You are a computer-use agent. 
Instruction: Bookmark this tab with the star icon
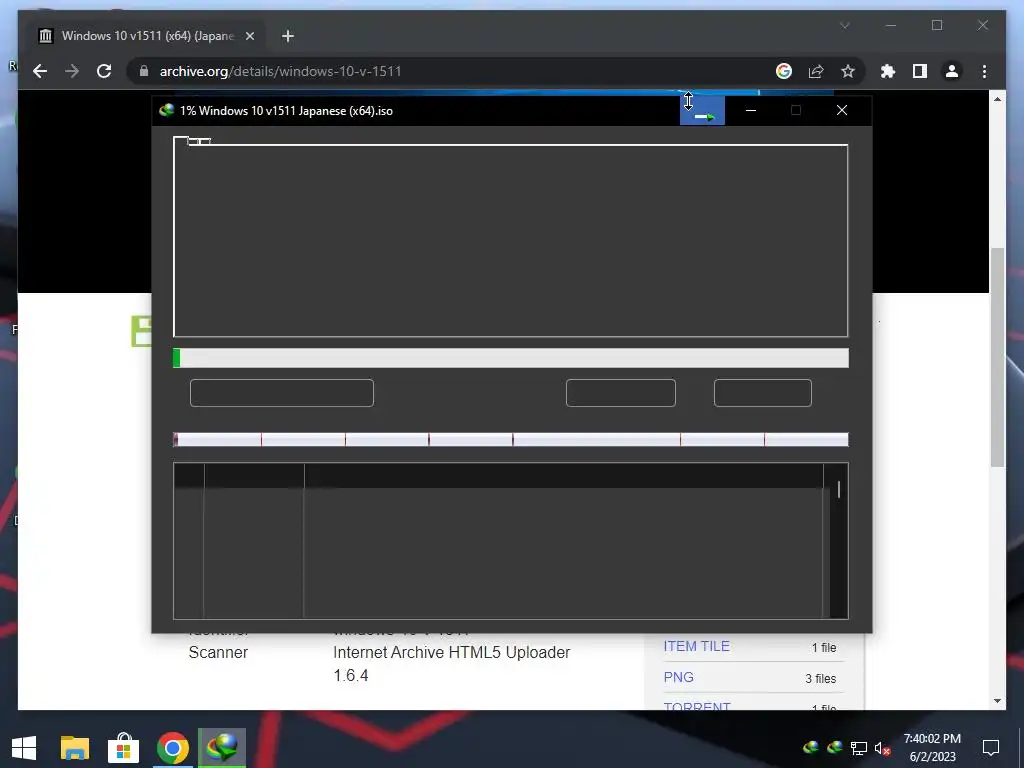848,71
